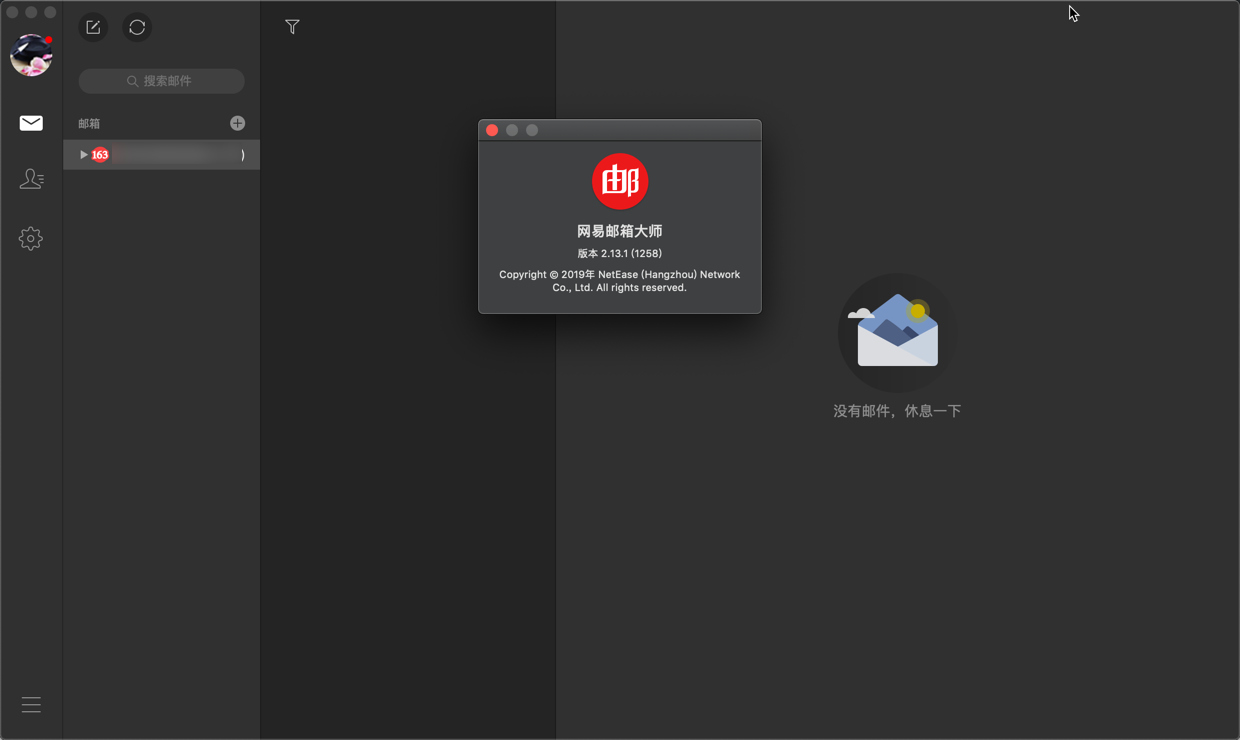The height and width of the screenshot is (740, 1240).
Task: Close the About 网易邮箱大师 dialog
Action: pos(492,130)
